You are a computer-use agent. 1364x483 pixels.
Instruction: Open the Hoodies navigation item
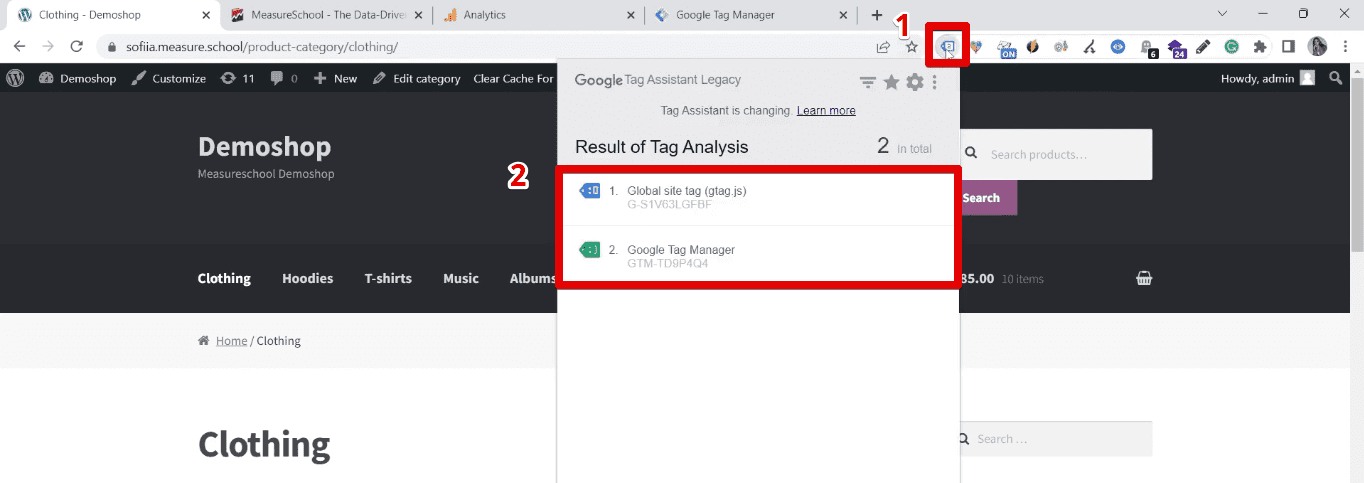click(x=308, y=278)
